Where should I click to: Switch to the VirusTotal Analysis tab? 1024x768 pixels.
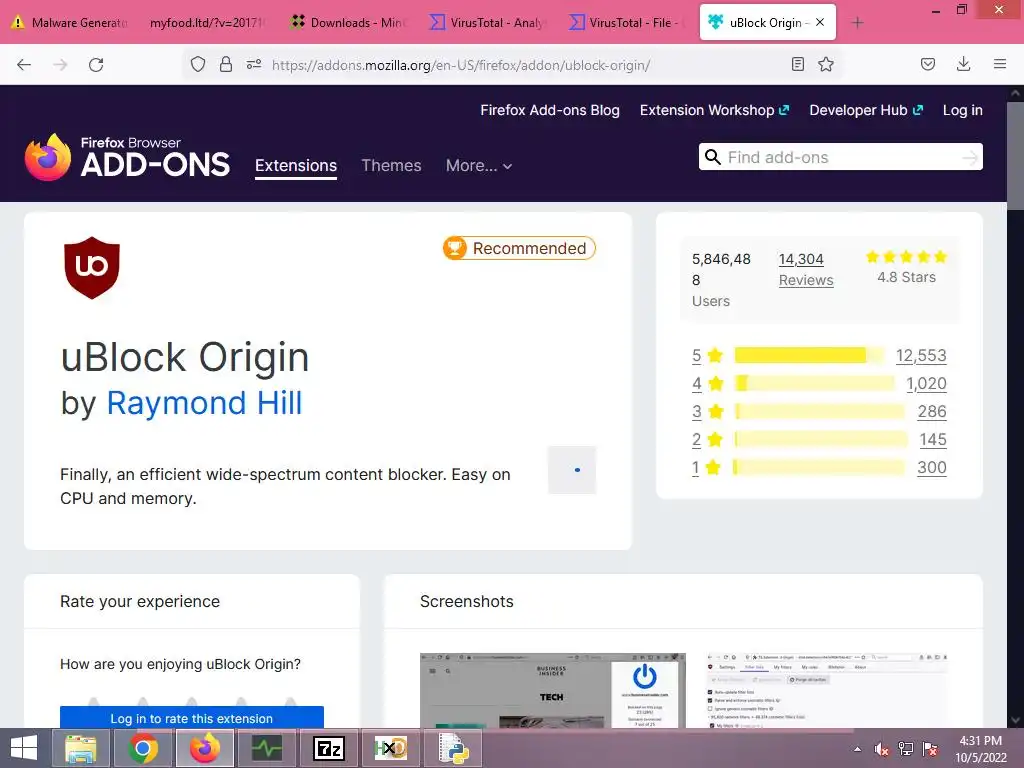coord(487,23)
